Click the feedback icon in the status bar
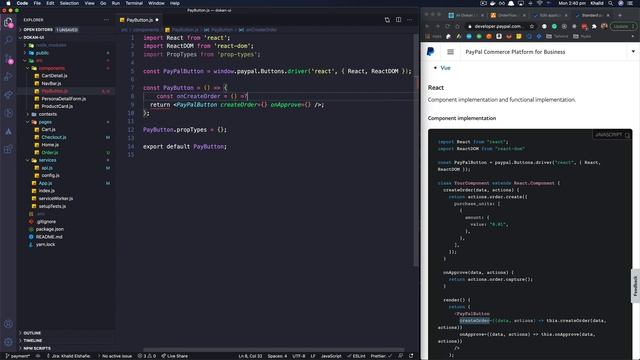The image size is (640, 360). pyautogui.click(x=401, y=356)
